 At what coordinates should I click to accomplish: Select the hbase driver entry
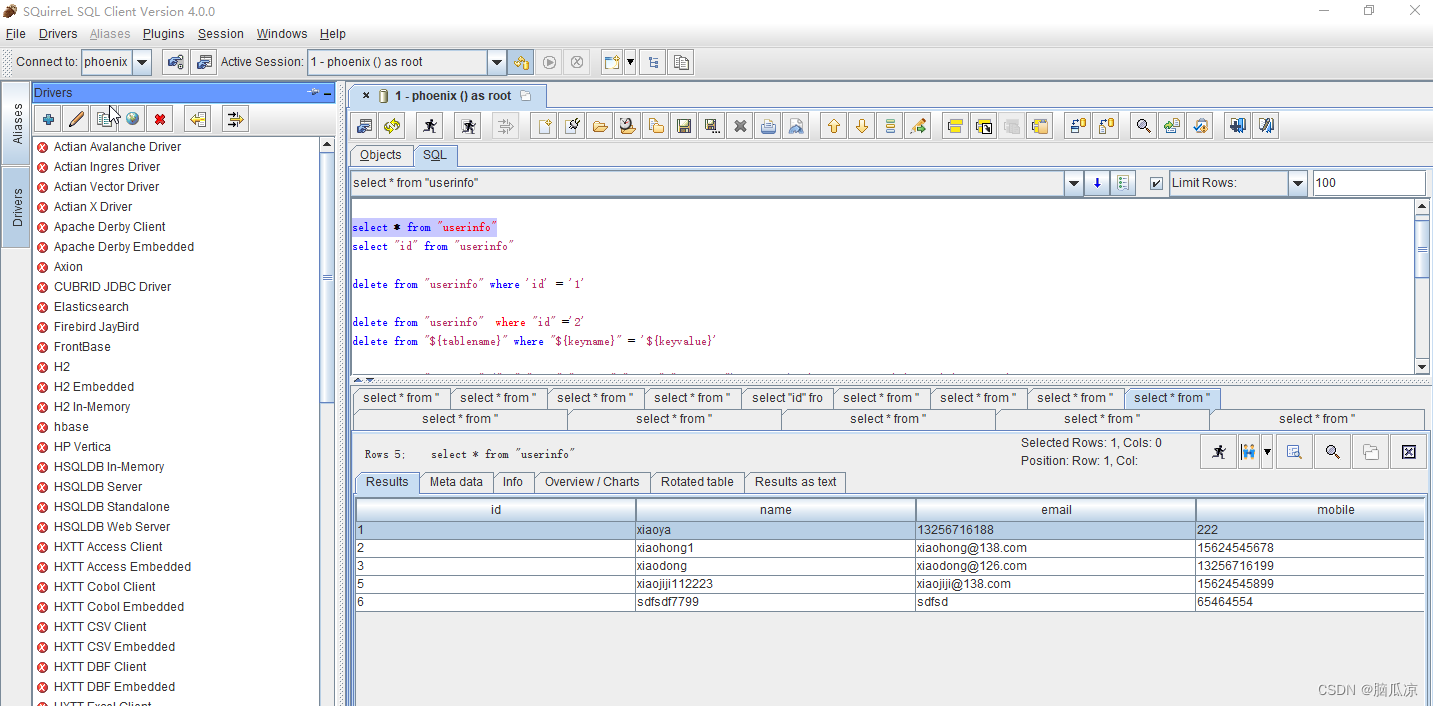[x=71, y=427]
